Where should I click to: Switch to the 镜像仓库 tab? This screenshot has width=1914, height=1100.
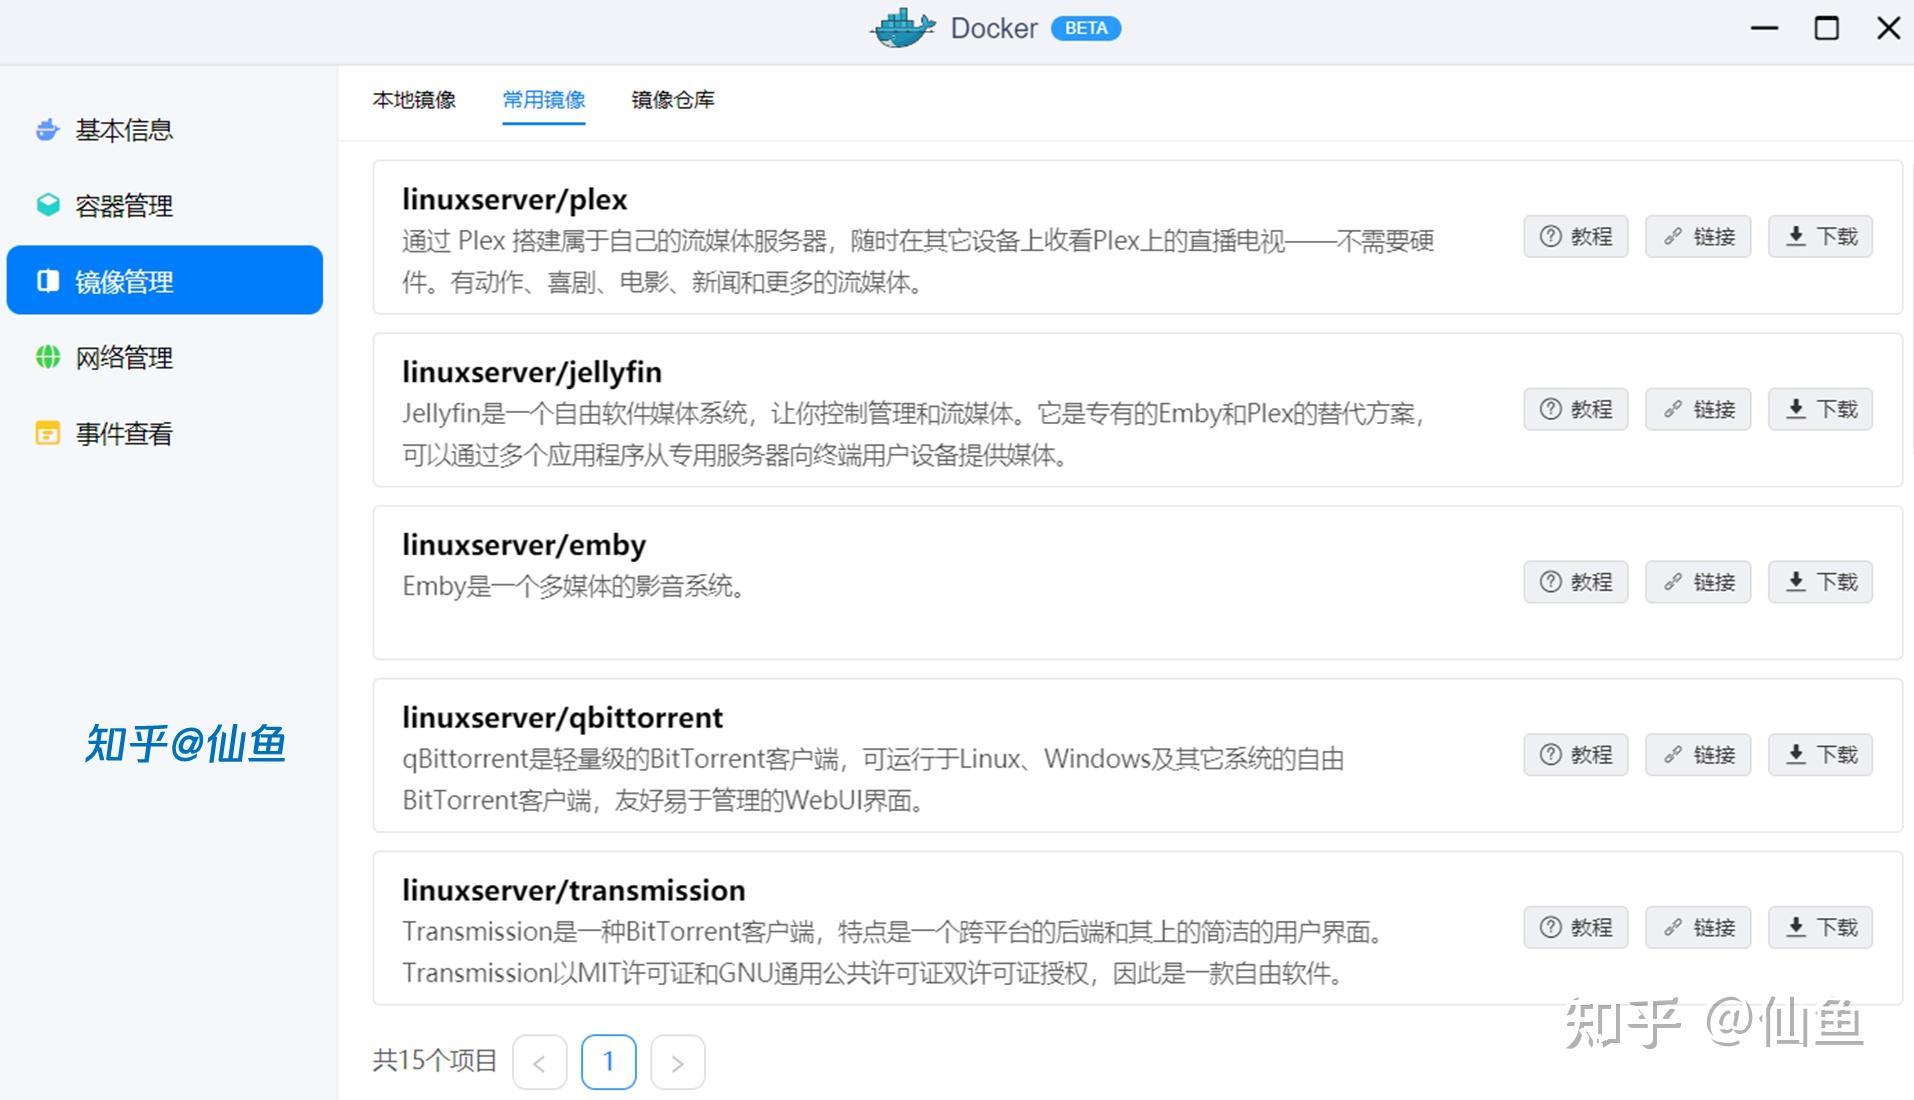673,100
